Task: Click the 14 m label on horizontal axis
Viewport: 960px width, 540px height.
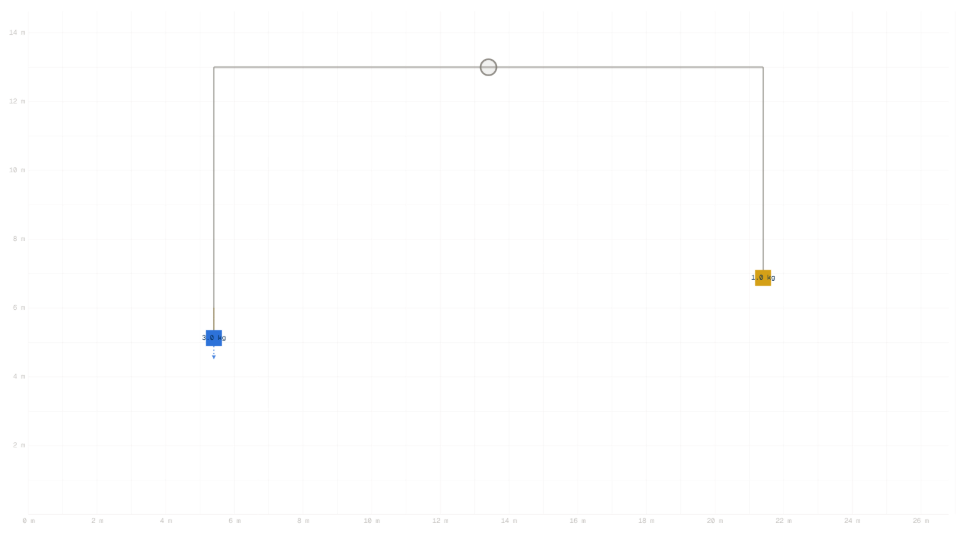Action: click(x=509, y=521)
